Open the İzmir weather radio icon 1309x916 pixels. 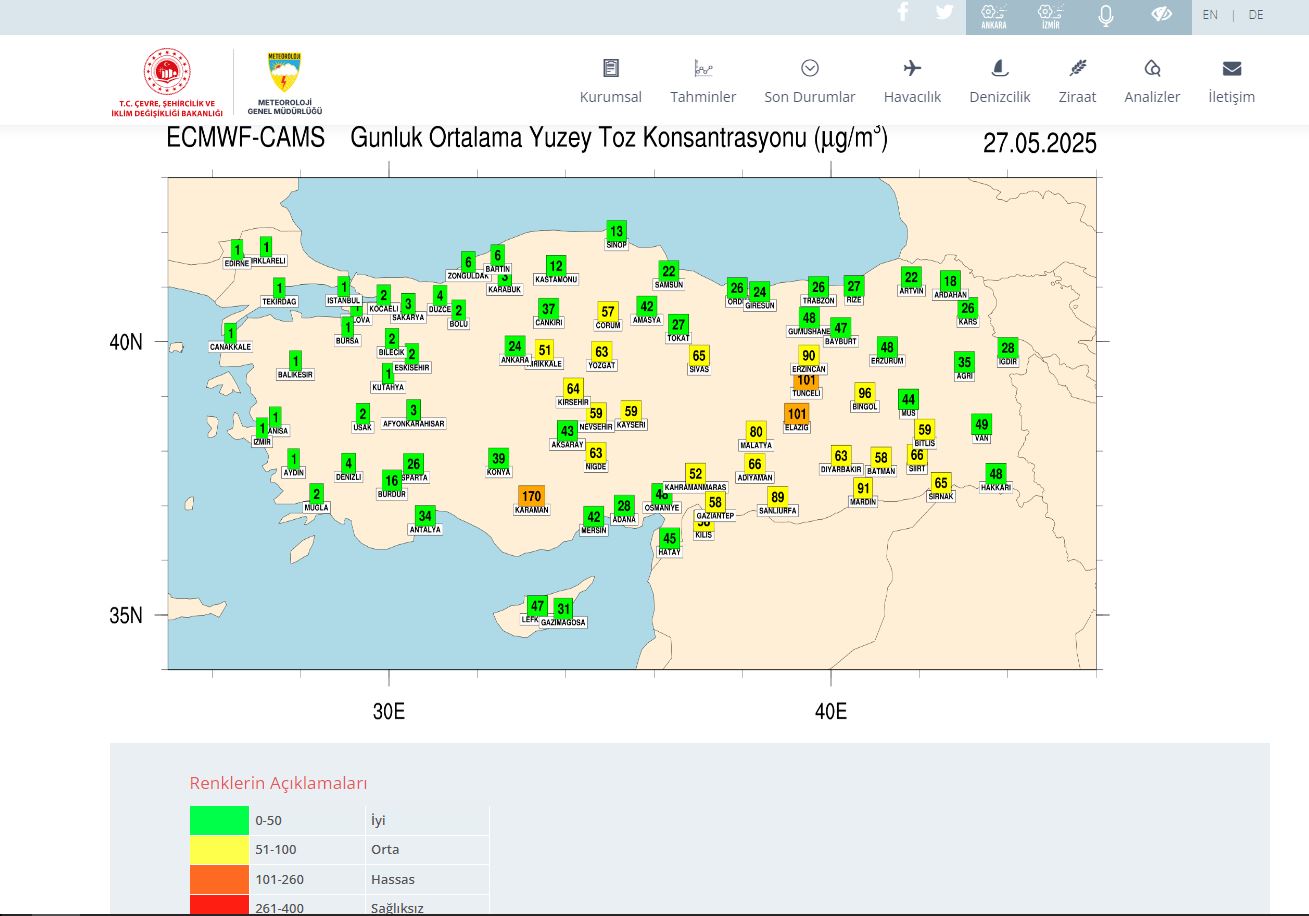pos(1050,16)
